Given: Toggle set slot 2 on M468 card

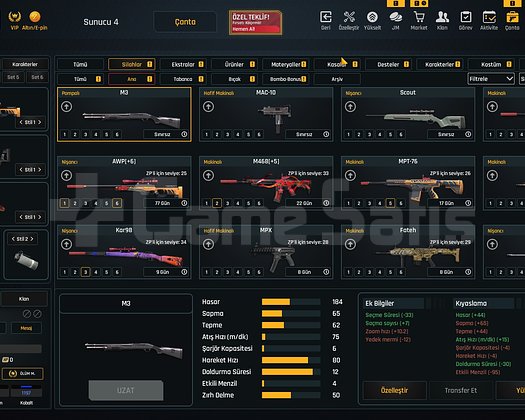Looking at the screenshot, I should (x=217, y=203).
